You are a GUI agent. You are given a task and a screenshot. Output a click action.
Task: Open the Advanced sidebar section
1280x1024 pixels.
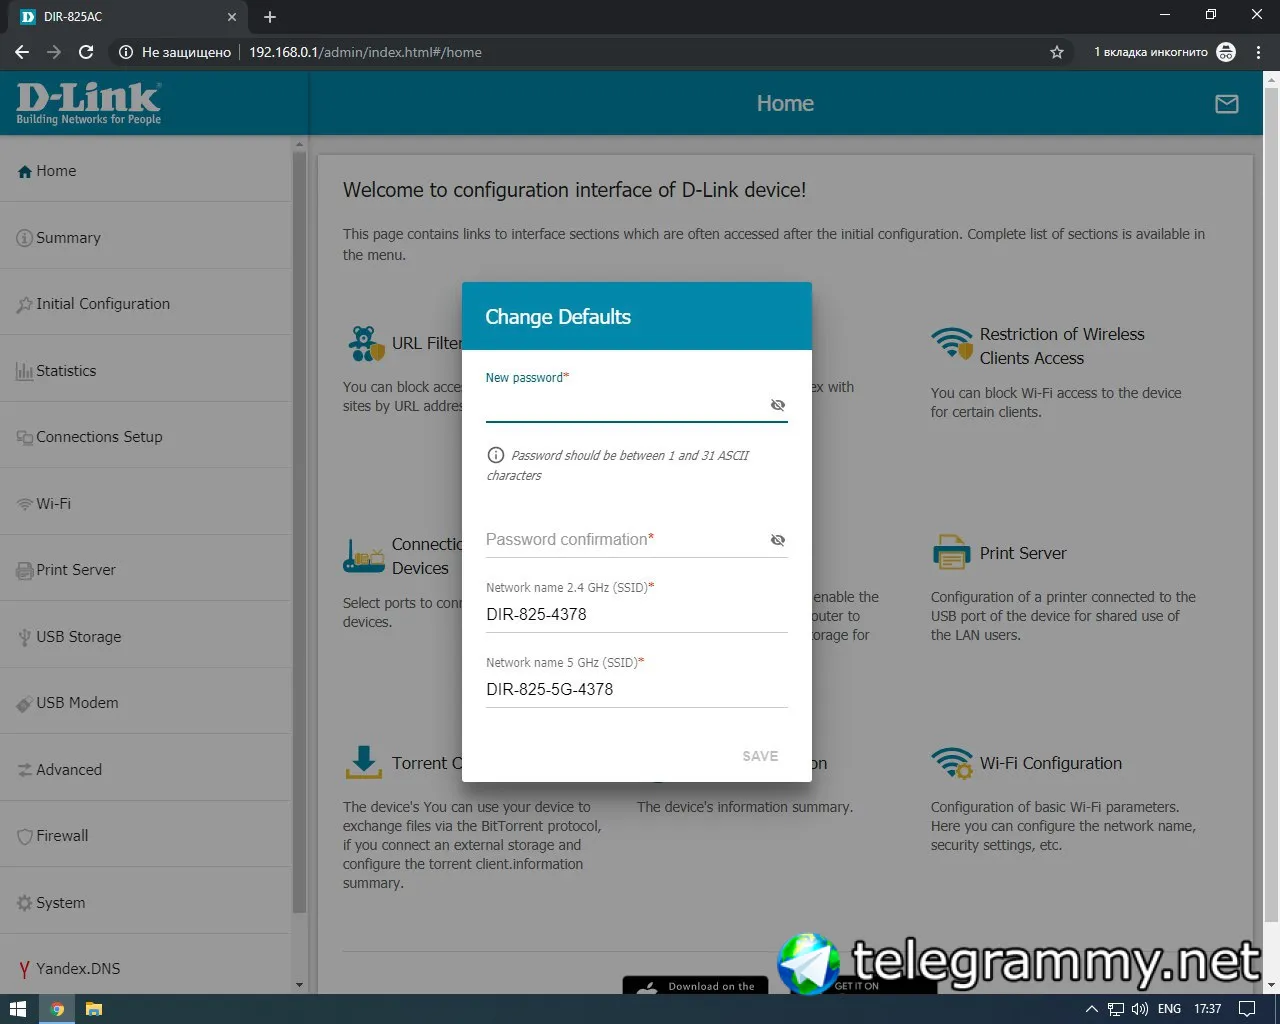point(146,770)
